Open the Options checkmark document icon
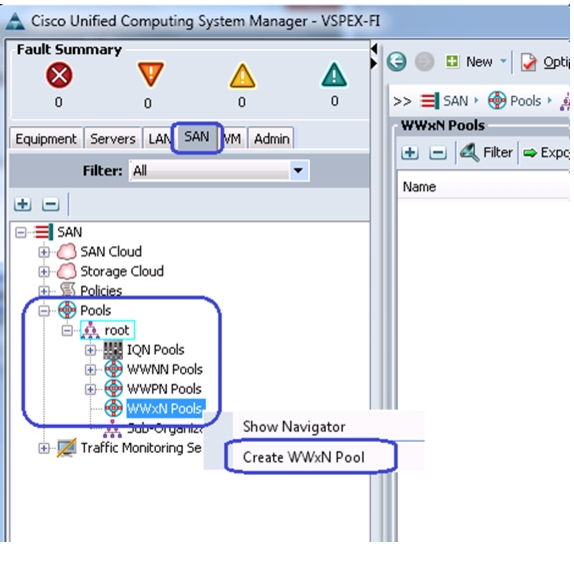Screen dimensions: 574x573 click(x=529, y=62)
